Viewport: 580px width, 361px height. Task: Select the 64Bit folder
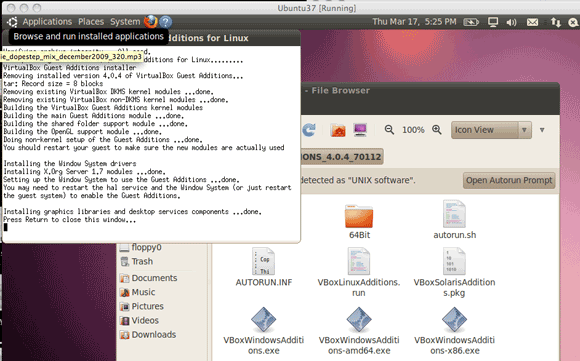[x=359, y=222]
